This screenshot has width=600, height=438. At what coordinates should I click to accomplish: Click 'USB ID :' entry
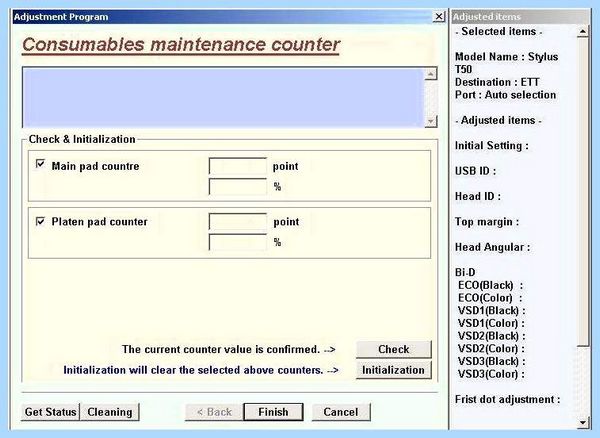(475, 171)
